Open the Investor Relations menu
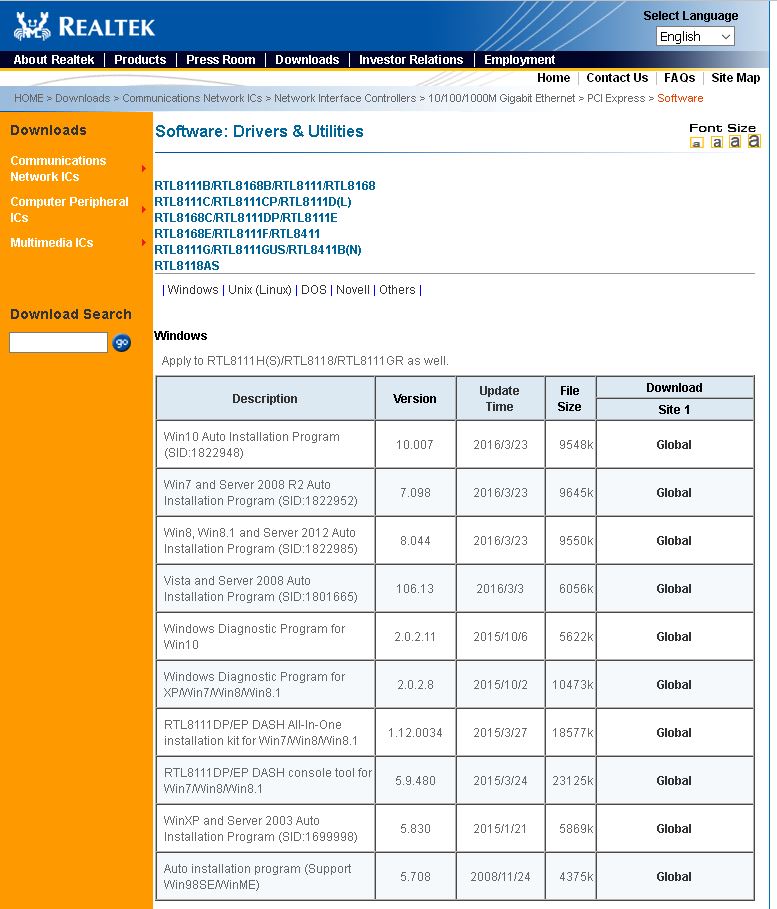Screen dimensions: 777x909 pos(411,60)
